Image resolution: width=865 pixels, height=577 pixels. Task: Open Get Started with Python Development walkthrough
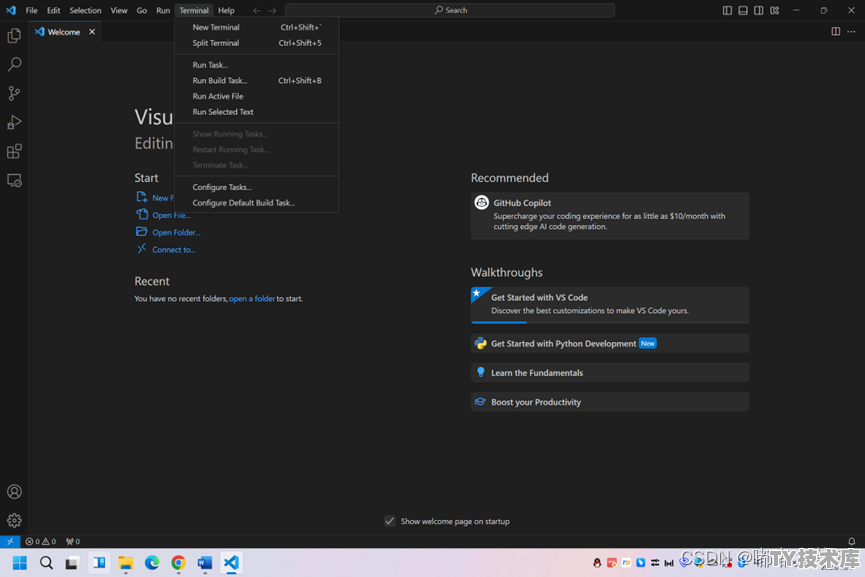pos(610,343)
